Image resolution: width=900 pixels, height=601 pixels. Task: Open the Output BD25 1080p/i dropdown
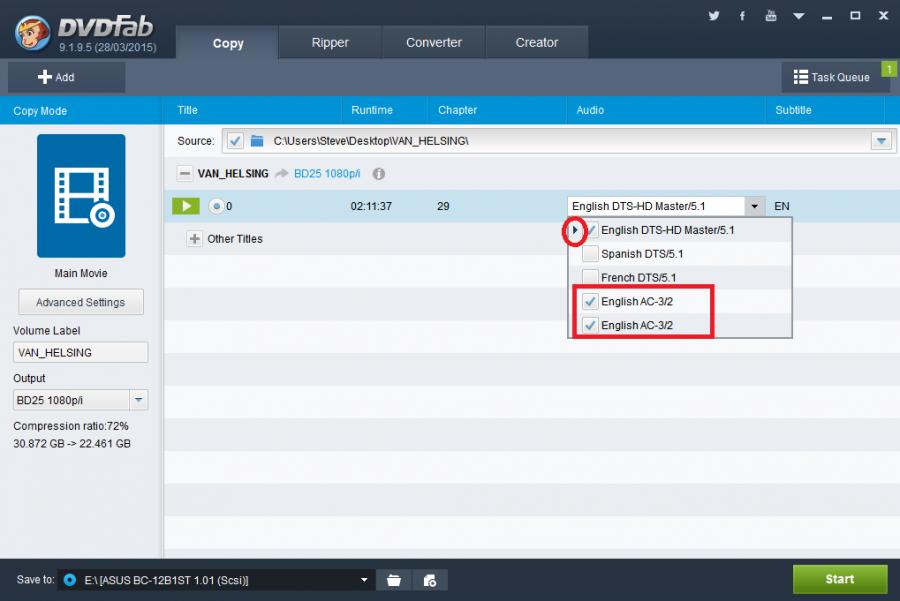80,400
